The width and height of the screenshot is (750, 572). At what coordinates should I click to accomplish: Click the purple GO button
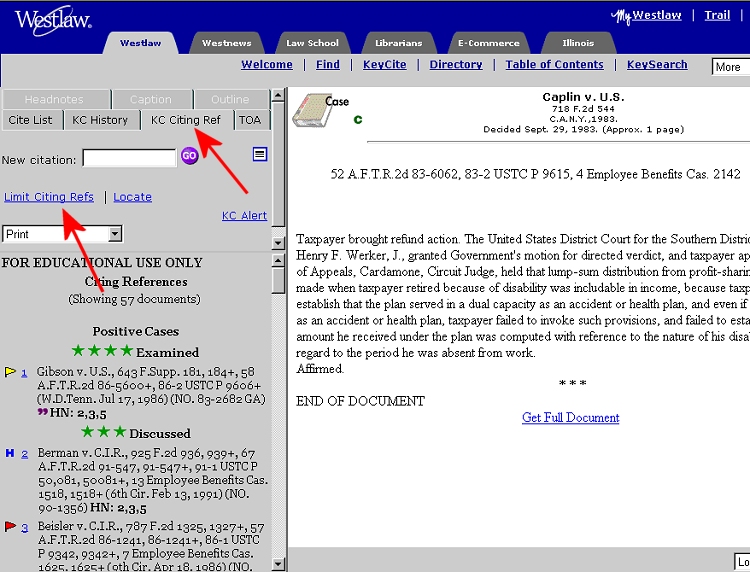189,156
